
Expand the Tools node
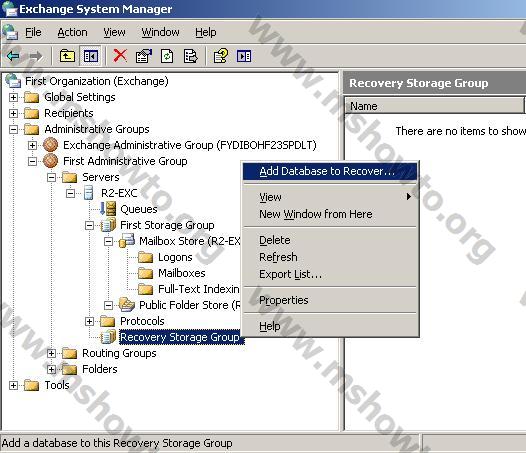coord(13,385)
